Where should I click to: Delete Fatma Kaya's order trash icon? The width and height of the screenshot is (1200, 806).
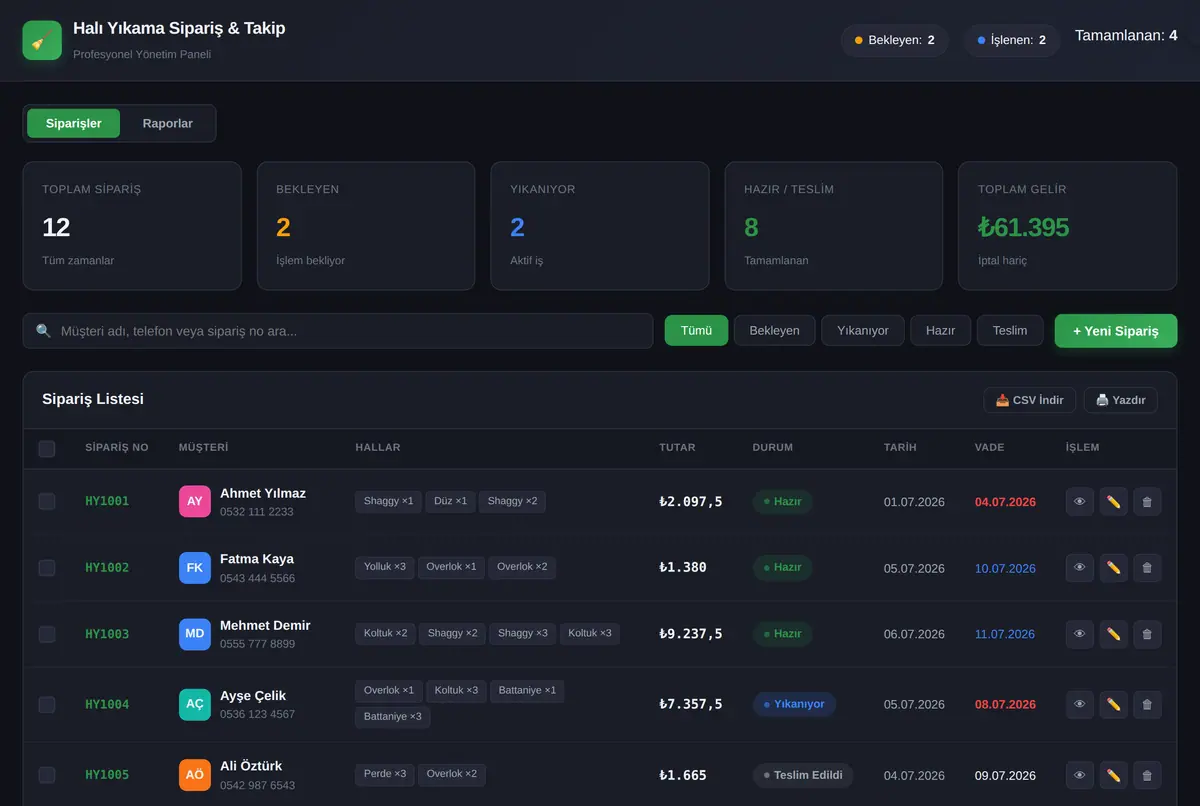point(1147,568)
